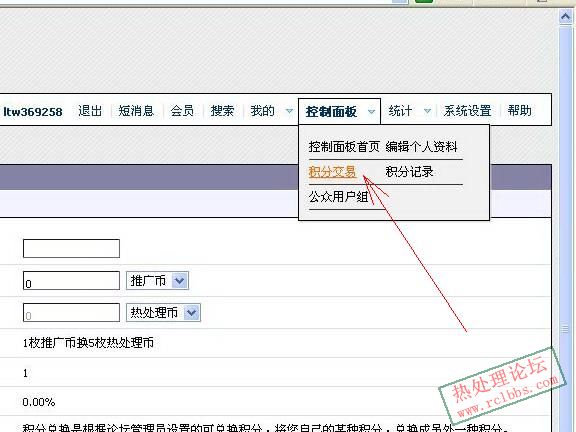This screenshot has height=432, width=576.
Task: Open 系统设置 system settings
Action: (467, 111)
